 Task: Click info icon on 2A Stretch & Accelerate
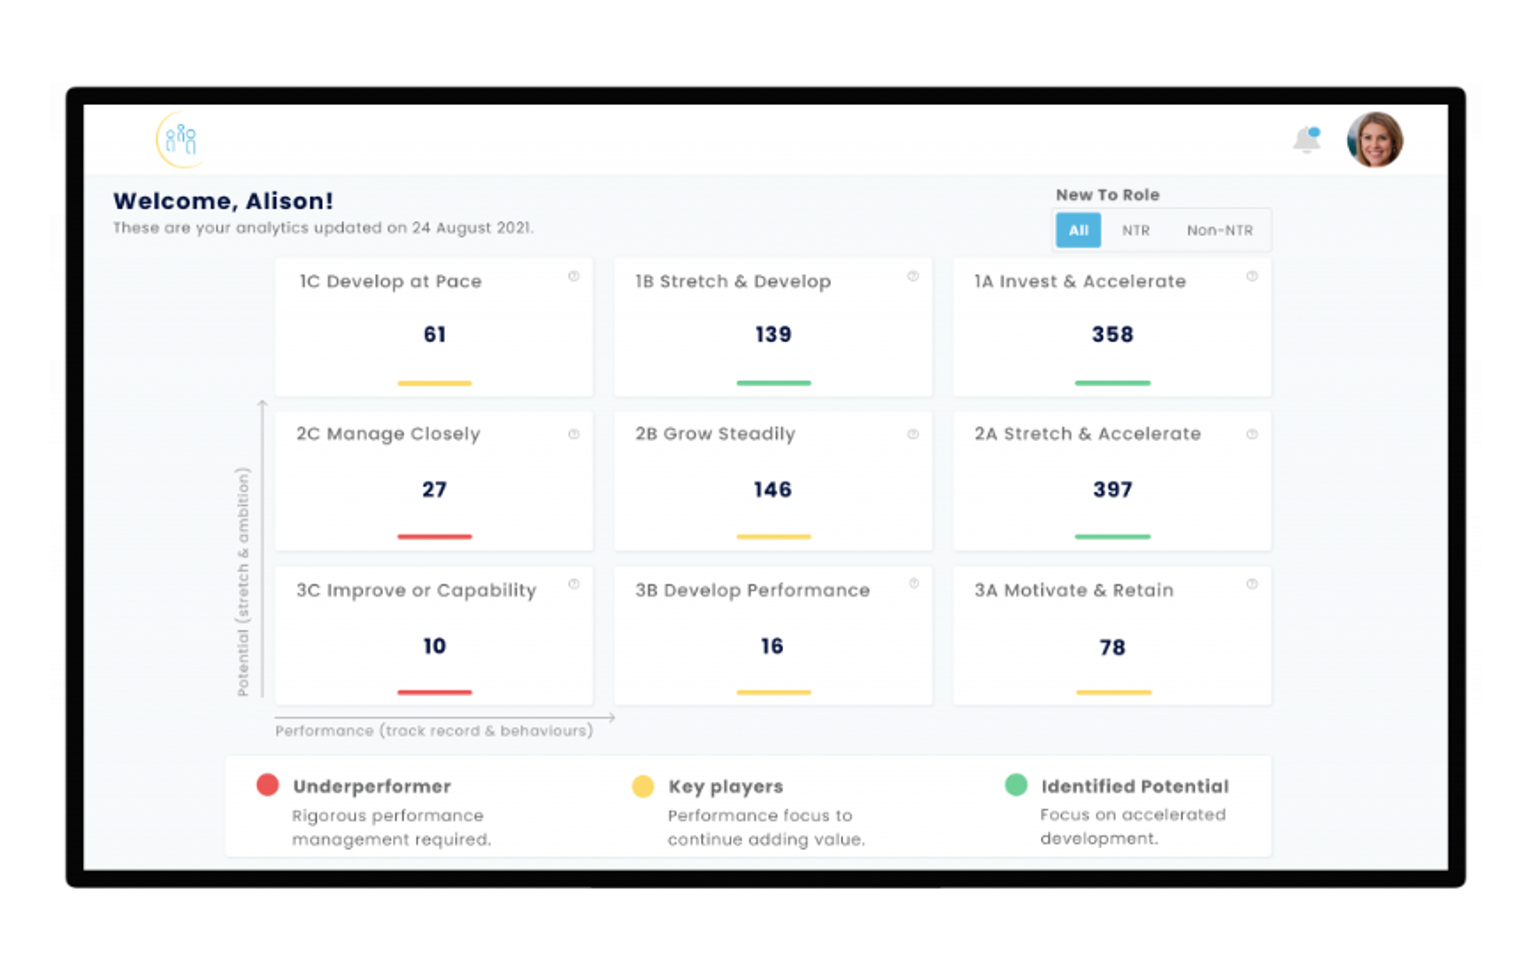(x=1252, y=434)
